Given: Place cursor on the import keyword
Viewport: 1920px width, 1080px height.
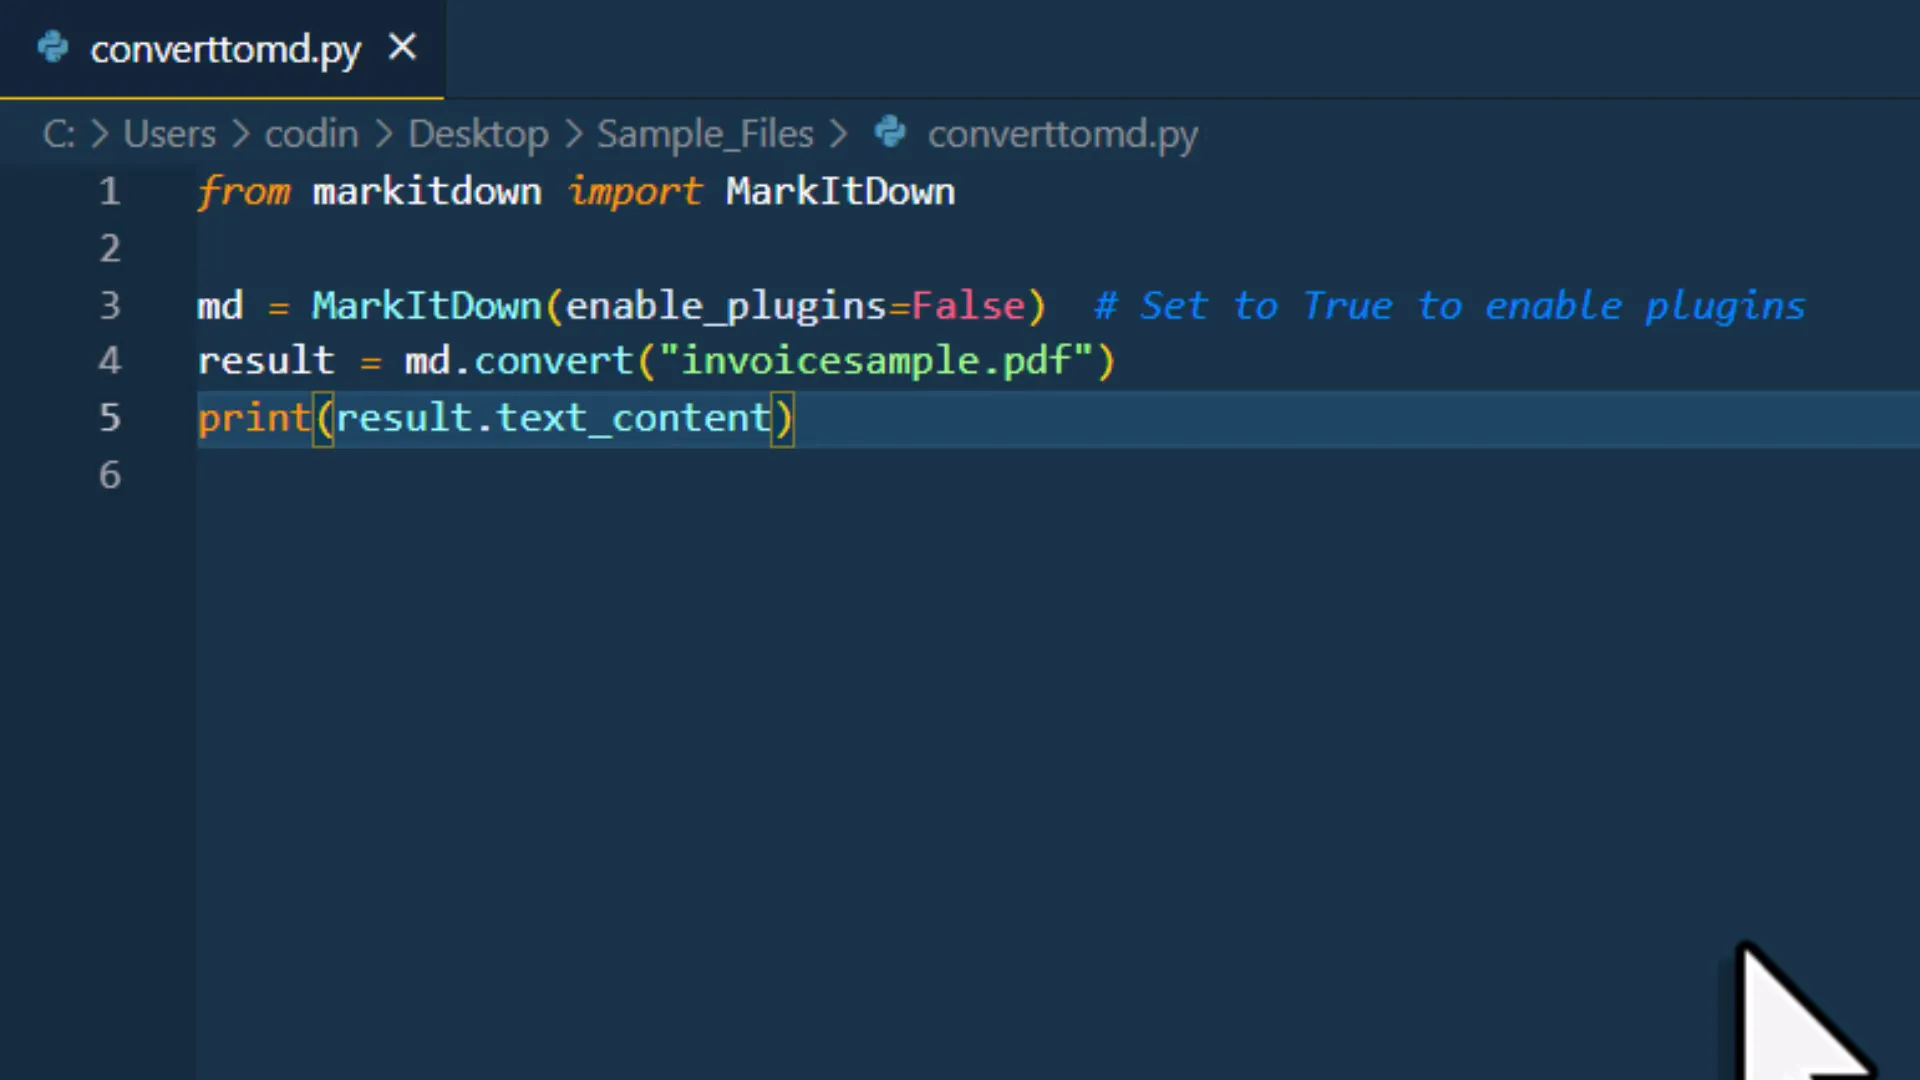Looking at the screenshot, I should coord(635,191).
